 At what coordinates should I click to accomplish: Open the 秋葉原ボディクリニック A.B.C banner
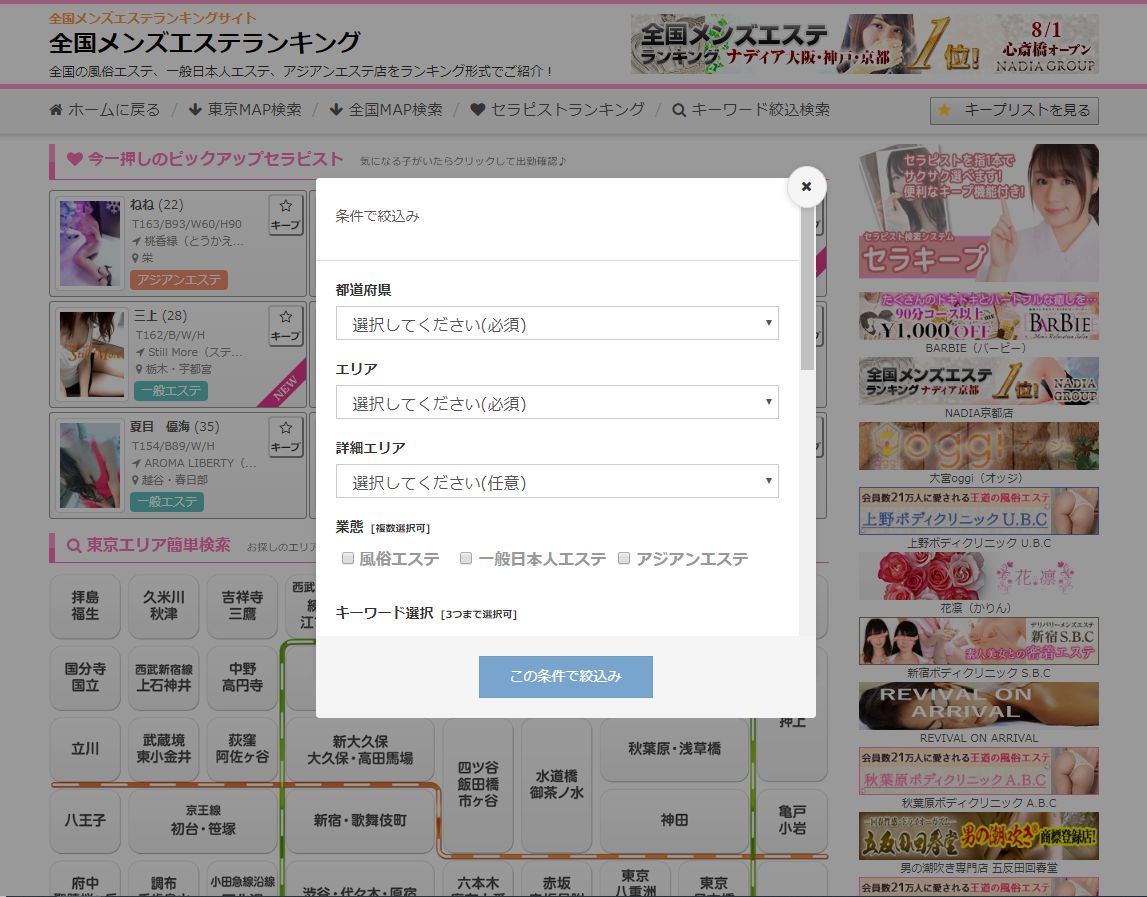point(979,771)
